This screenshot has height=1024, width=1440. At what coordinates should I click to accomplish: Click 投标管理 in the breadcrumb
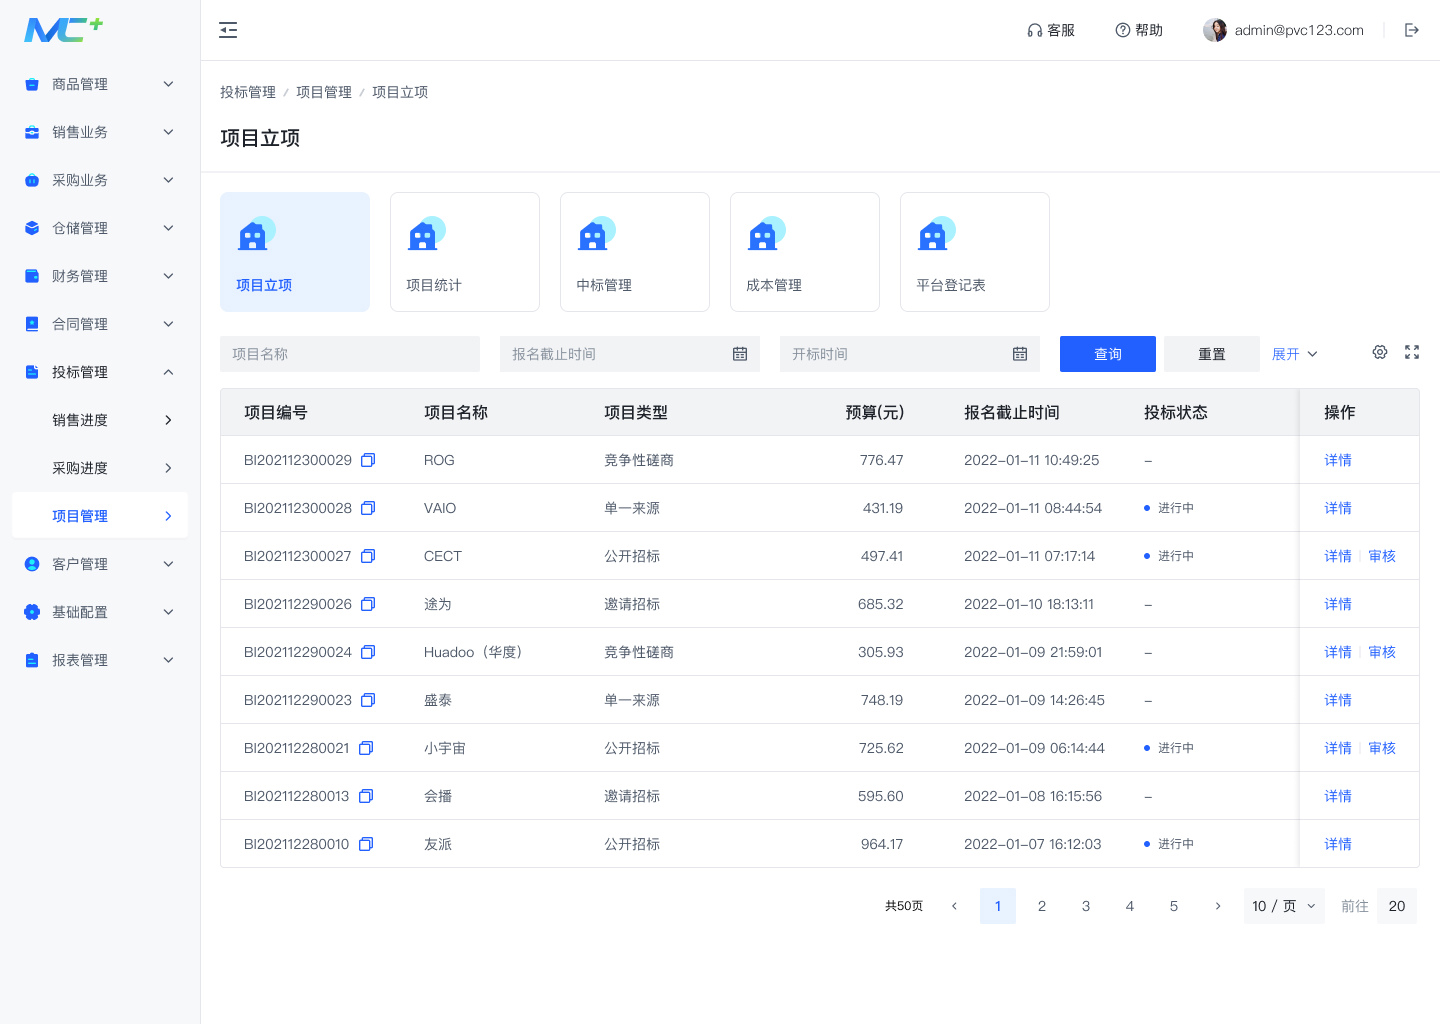point(248,92)
